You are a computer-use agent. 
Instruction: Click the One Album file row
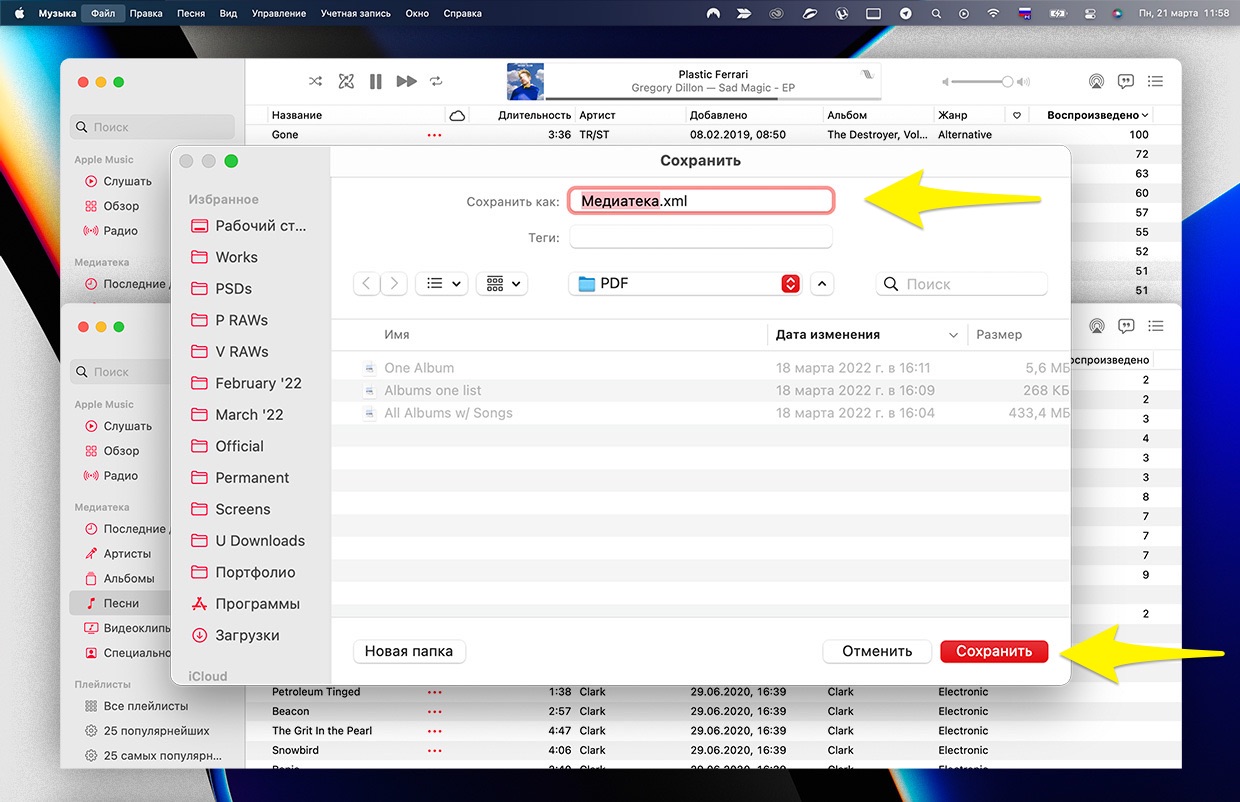click(700, 368)
